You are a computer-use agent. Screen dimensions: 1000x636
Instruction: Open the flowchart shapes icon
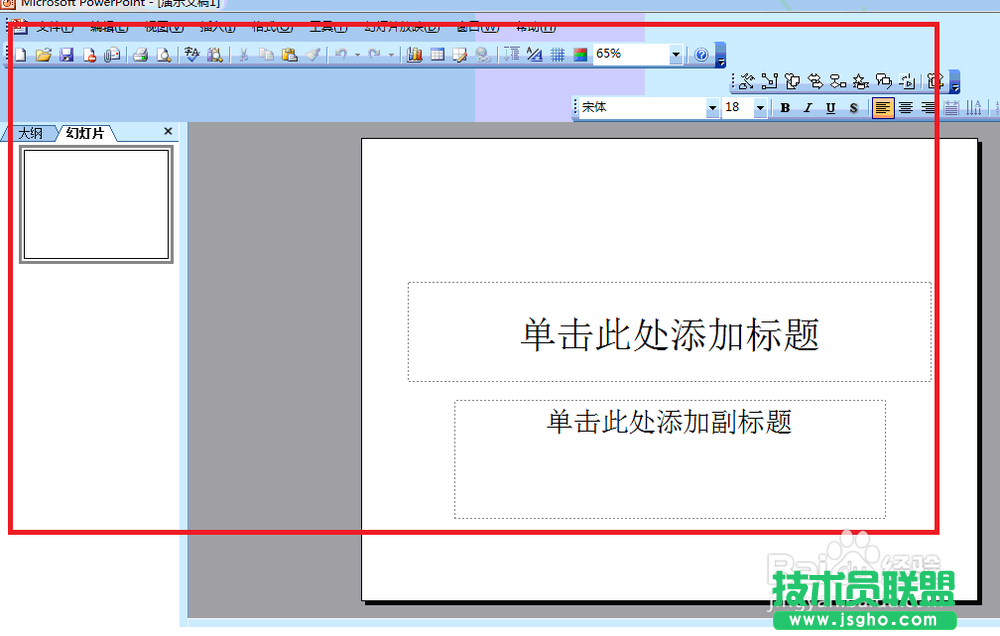[836, 80]
